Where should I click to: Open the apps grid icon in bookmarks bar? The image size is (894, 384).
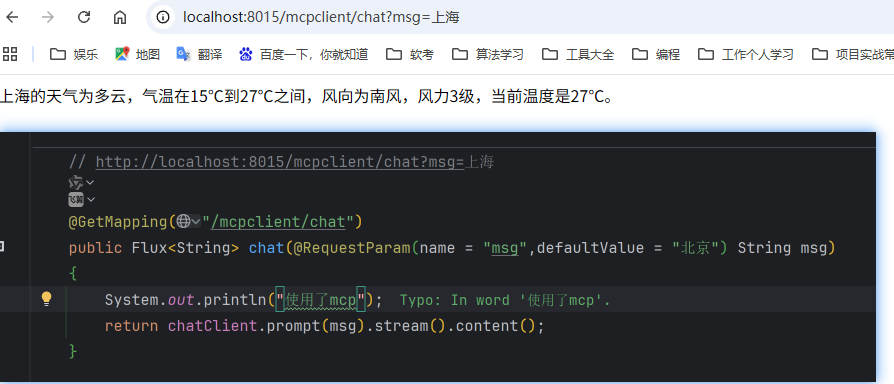[10, 54]
